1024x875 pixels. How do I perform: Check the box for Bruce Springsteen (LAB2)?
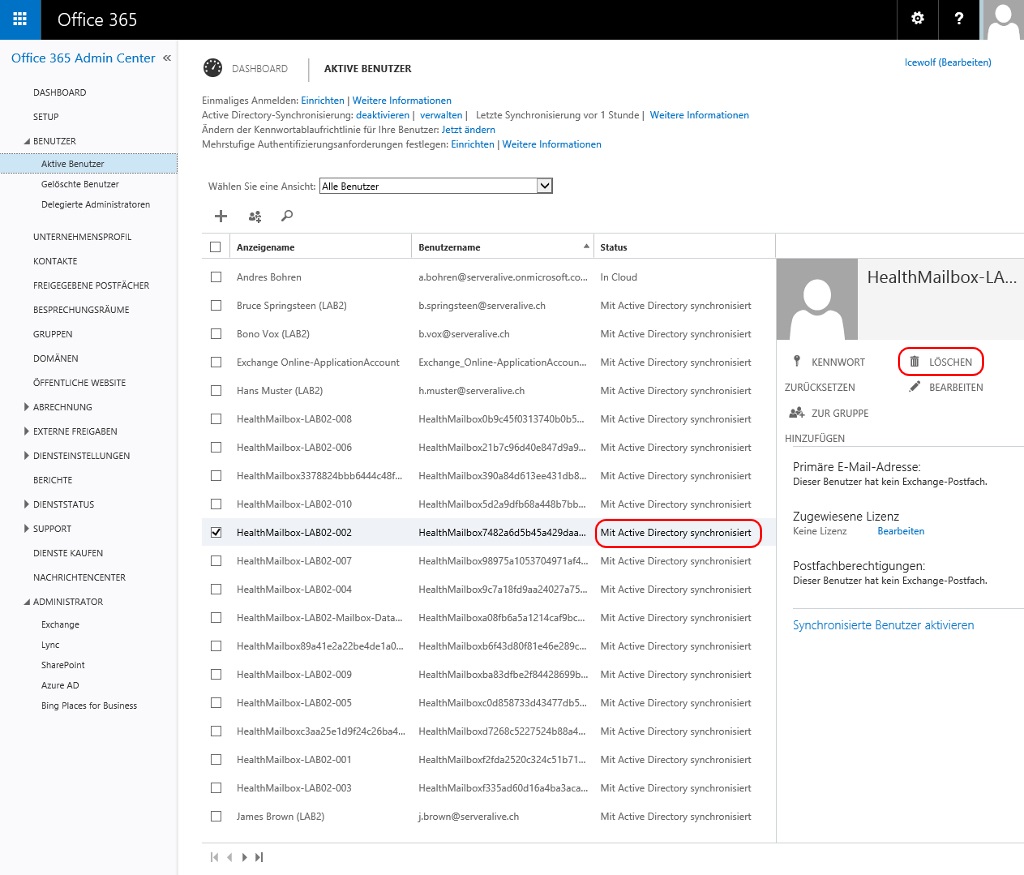pos(216,305)
